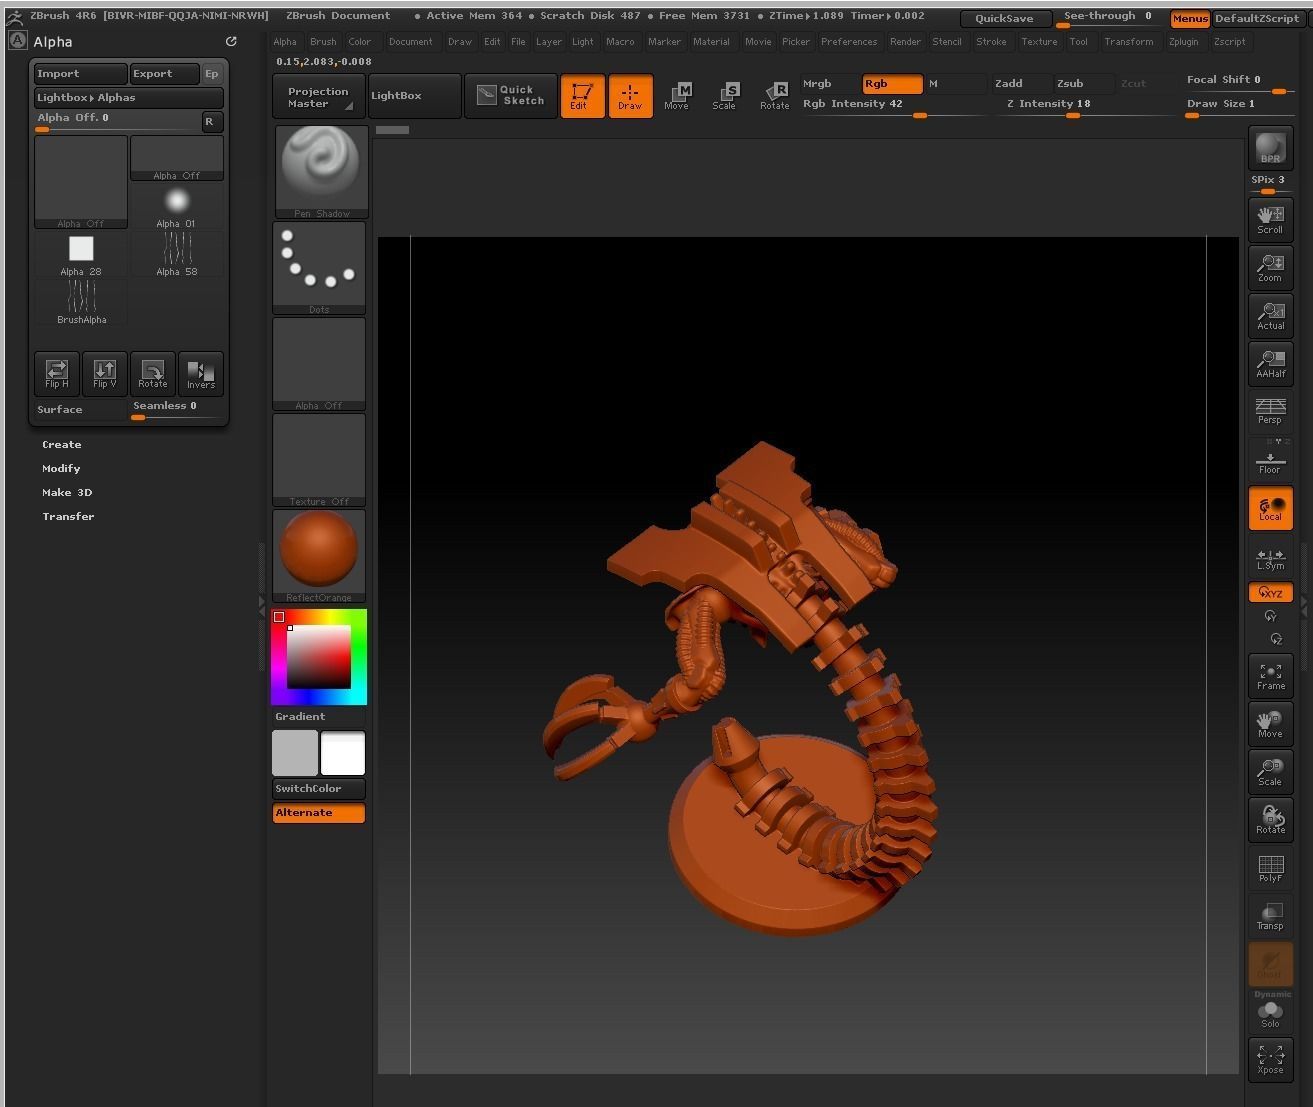The image size is (1313, 1107).
Task: Invert the current alpha
Action: (201, 373)
